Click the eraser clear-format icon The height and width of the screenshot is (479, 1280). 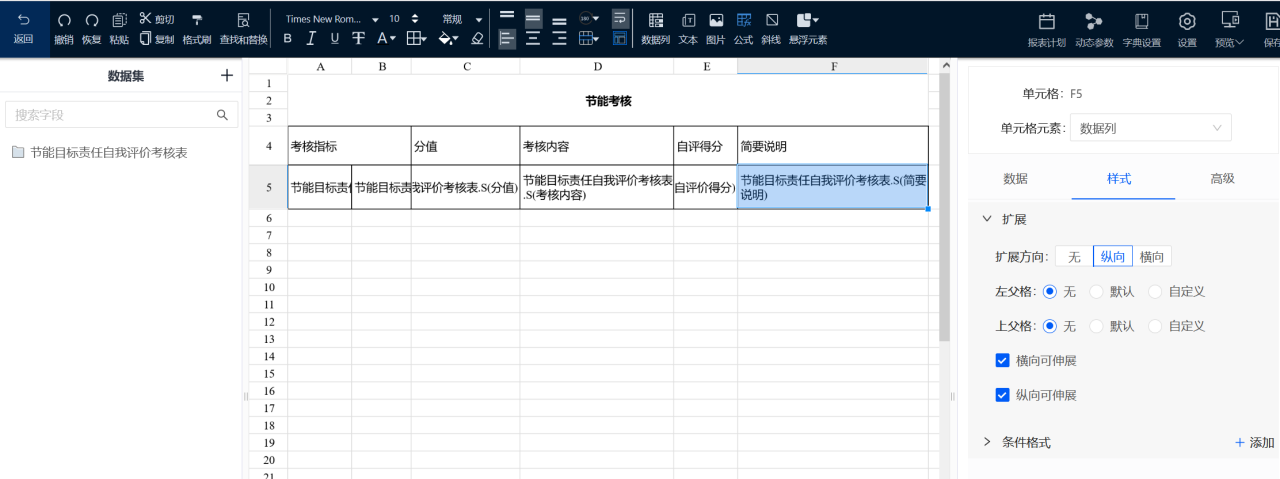(477, 38)
